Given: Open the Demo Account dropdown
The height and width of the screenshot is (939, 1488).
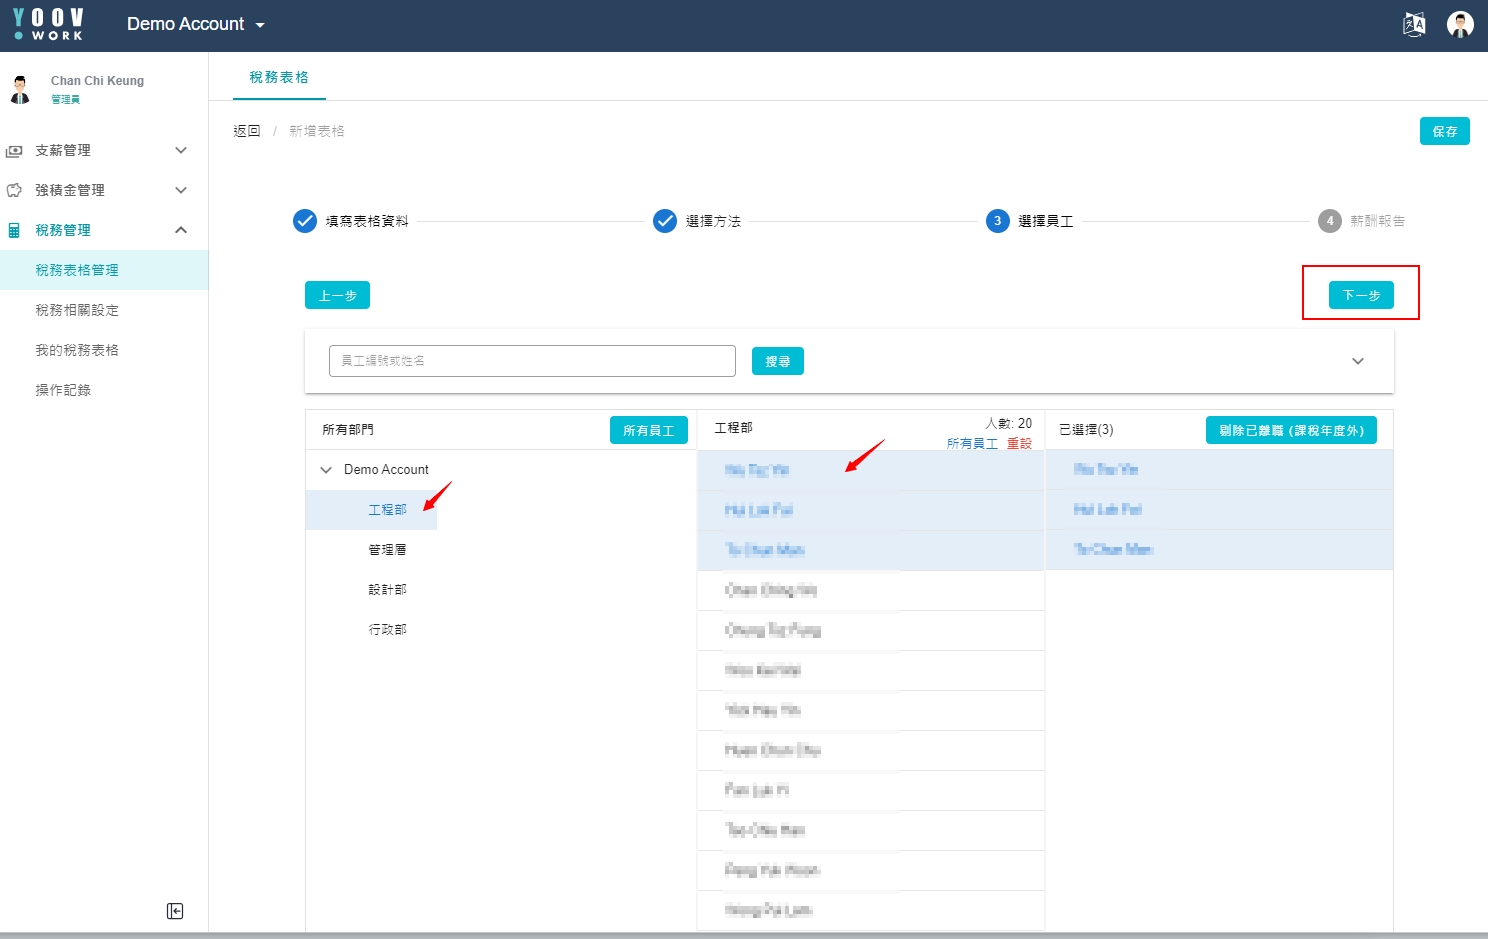Looking at the screenshot, I should 196,24.
